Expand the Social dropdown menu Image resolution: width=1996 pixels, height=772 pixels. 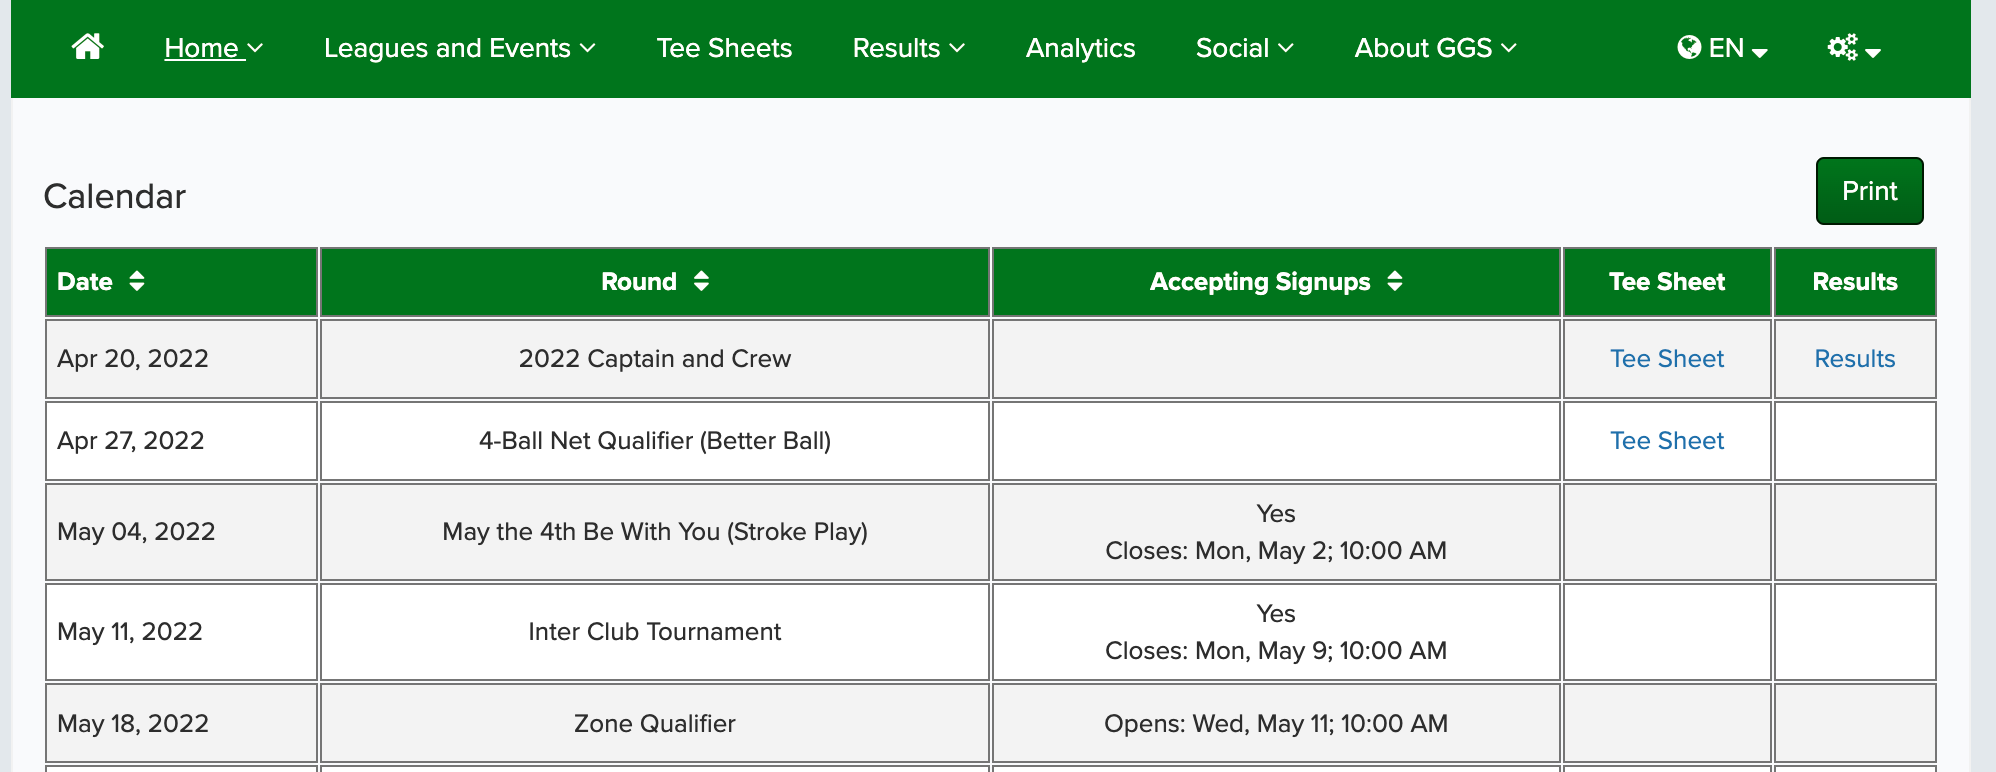coord(1244,48)
